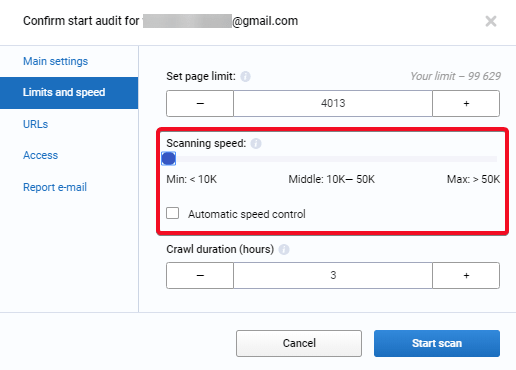Viewport: 516px width, 370px height.
Task: Open the Main settings tab
Action: (55, 61)
